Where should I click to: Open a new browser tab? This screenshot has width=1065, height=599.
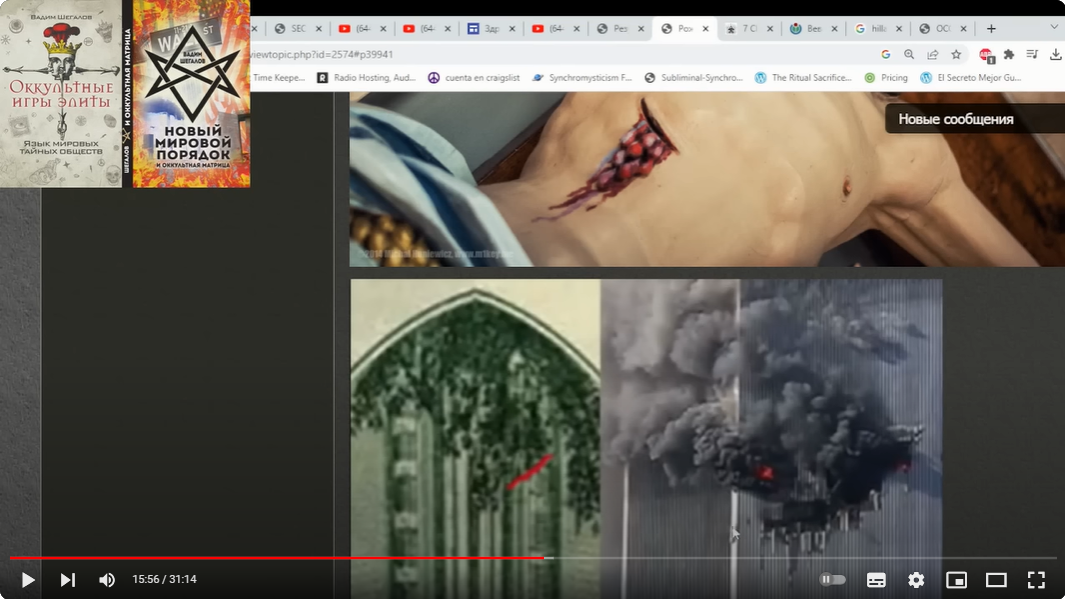click(x=991, y=29)
